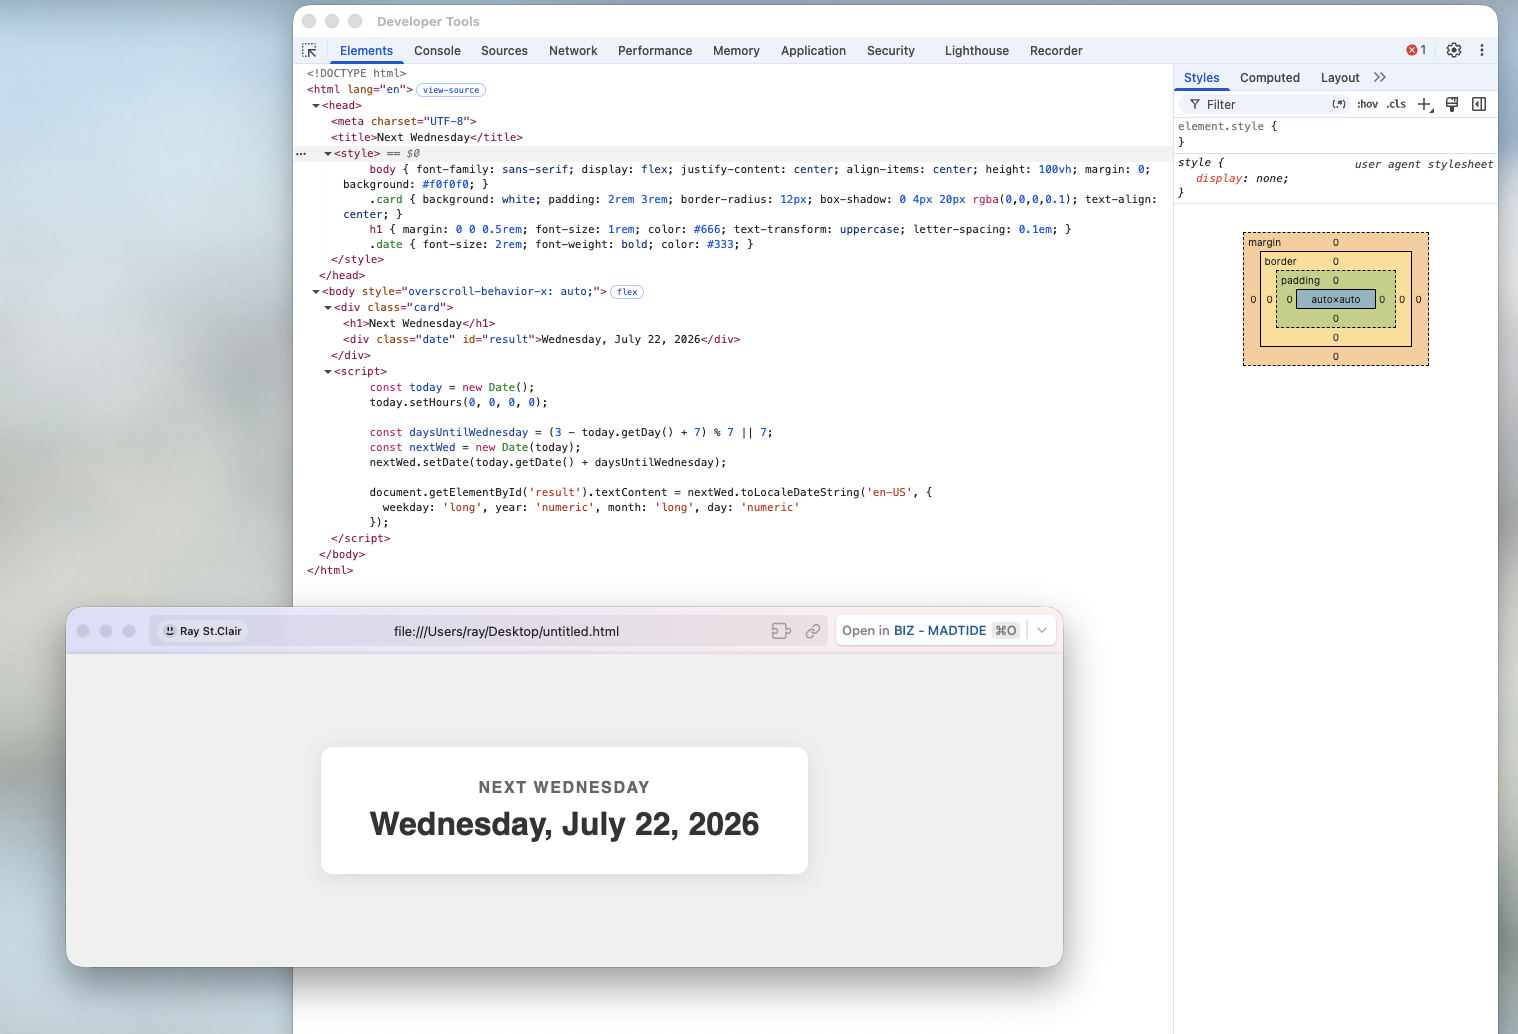Click the user agent stylesheet label
This screenshot has height=1034, width=1518.
(1424, 164)
